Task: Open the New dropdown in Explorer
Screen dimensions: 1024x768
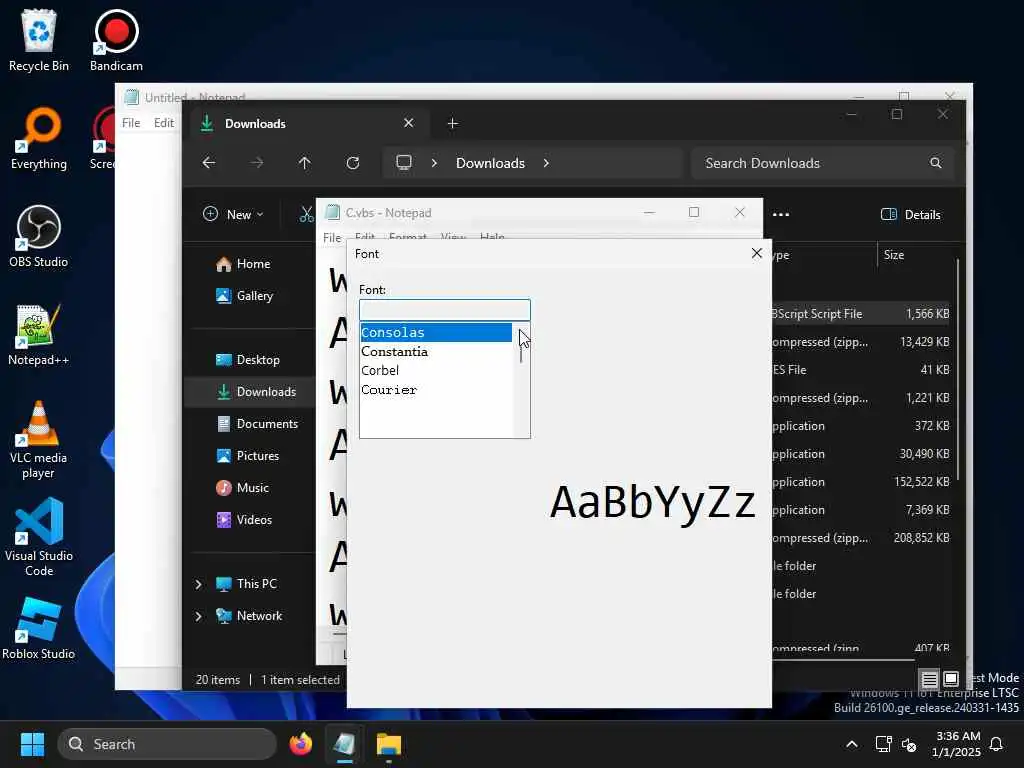Action: coord(233,214)
